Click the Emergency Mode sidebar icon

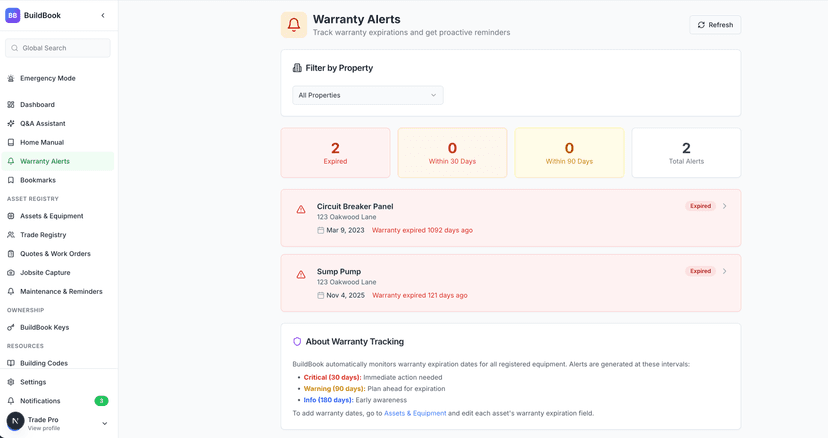11,78
